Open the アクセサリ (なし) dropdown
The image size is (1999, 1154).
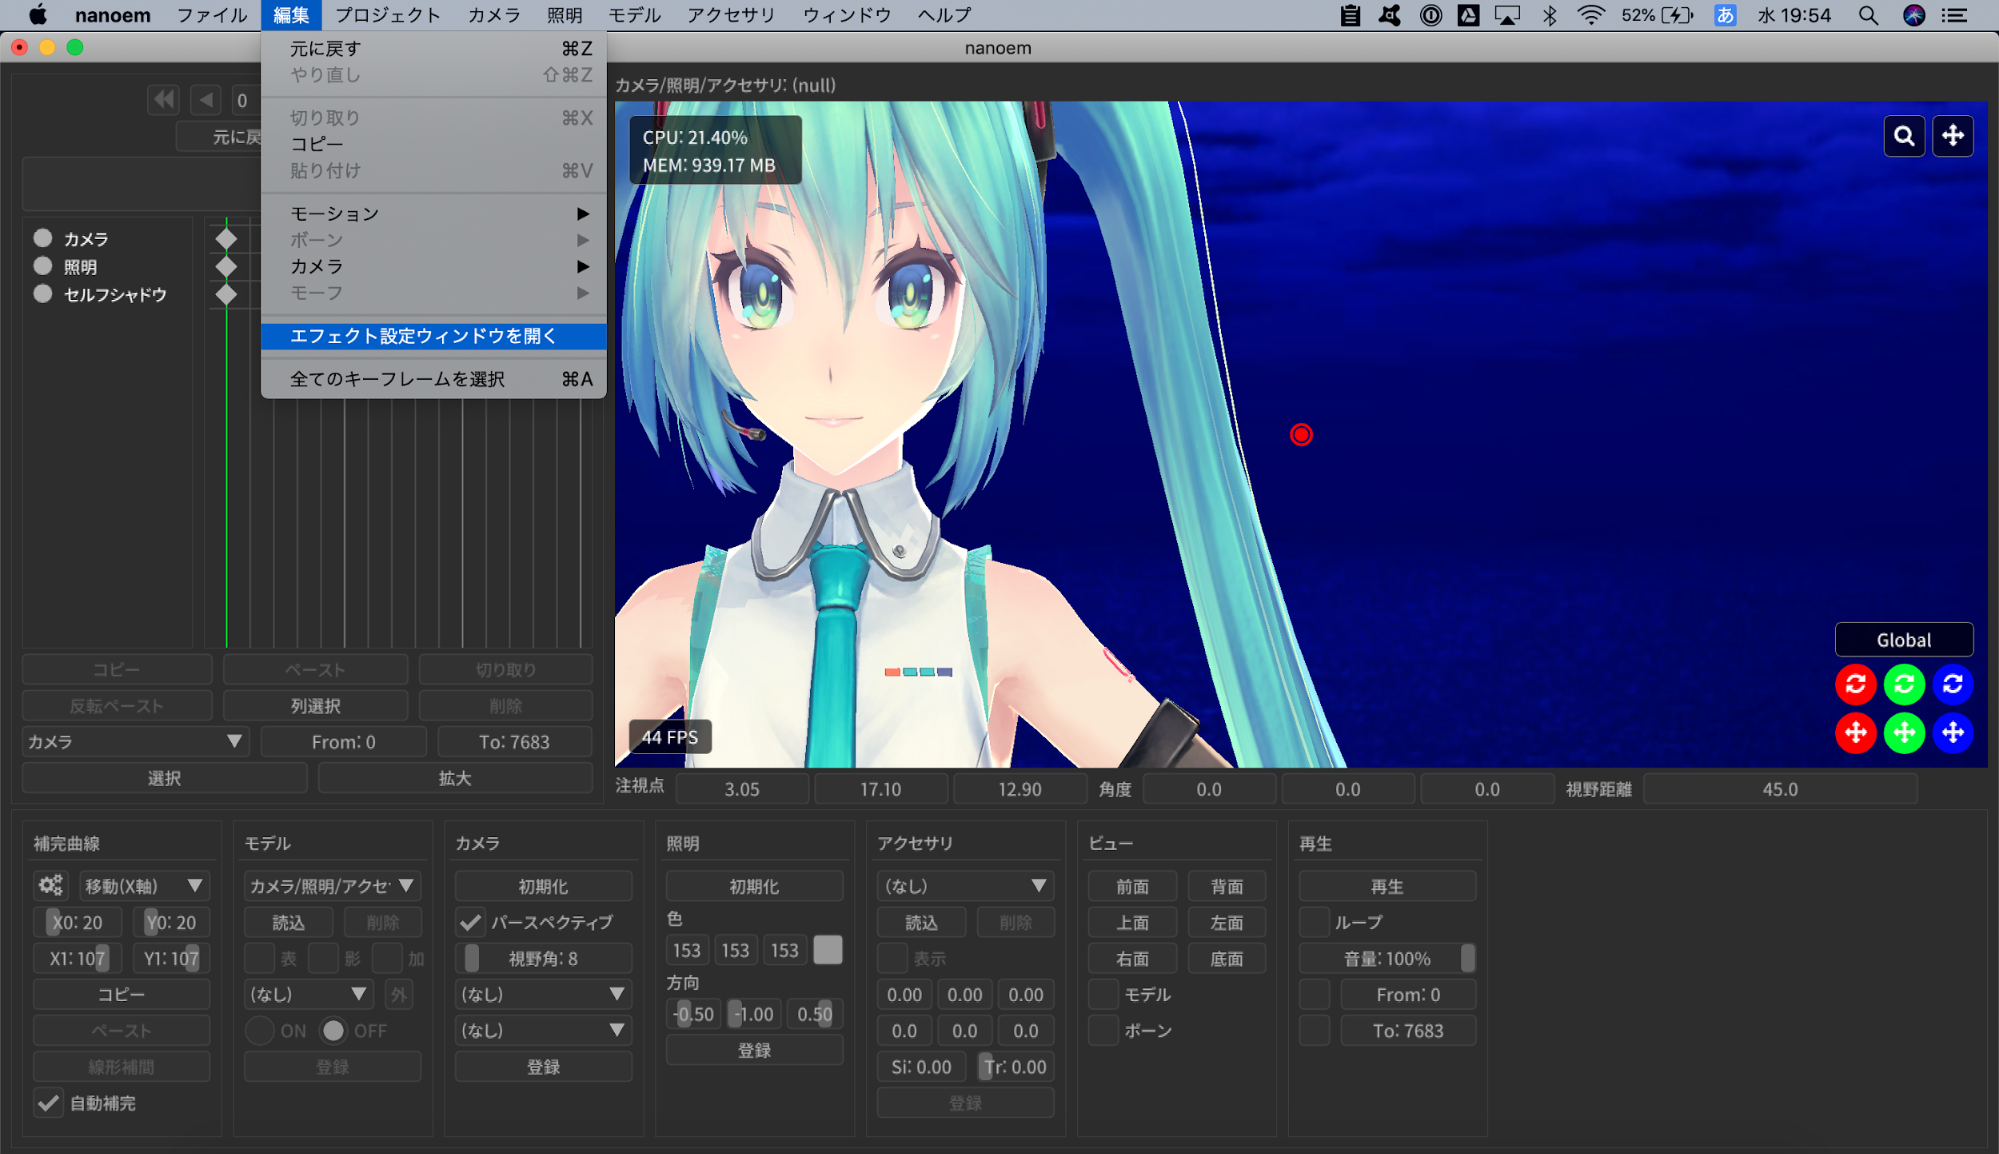tap(965, 886)
